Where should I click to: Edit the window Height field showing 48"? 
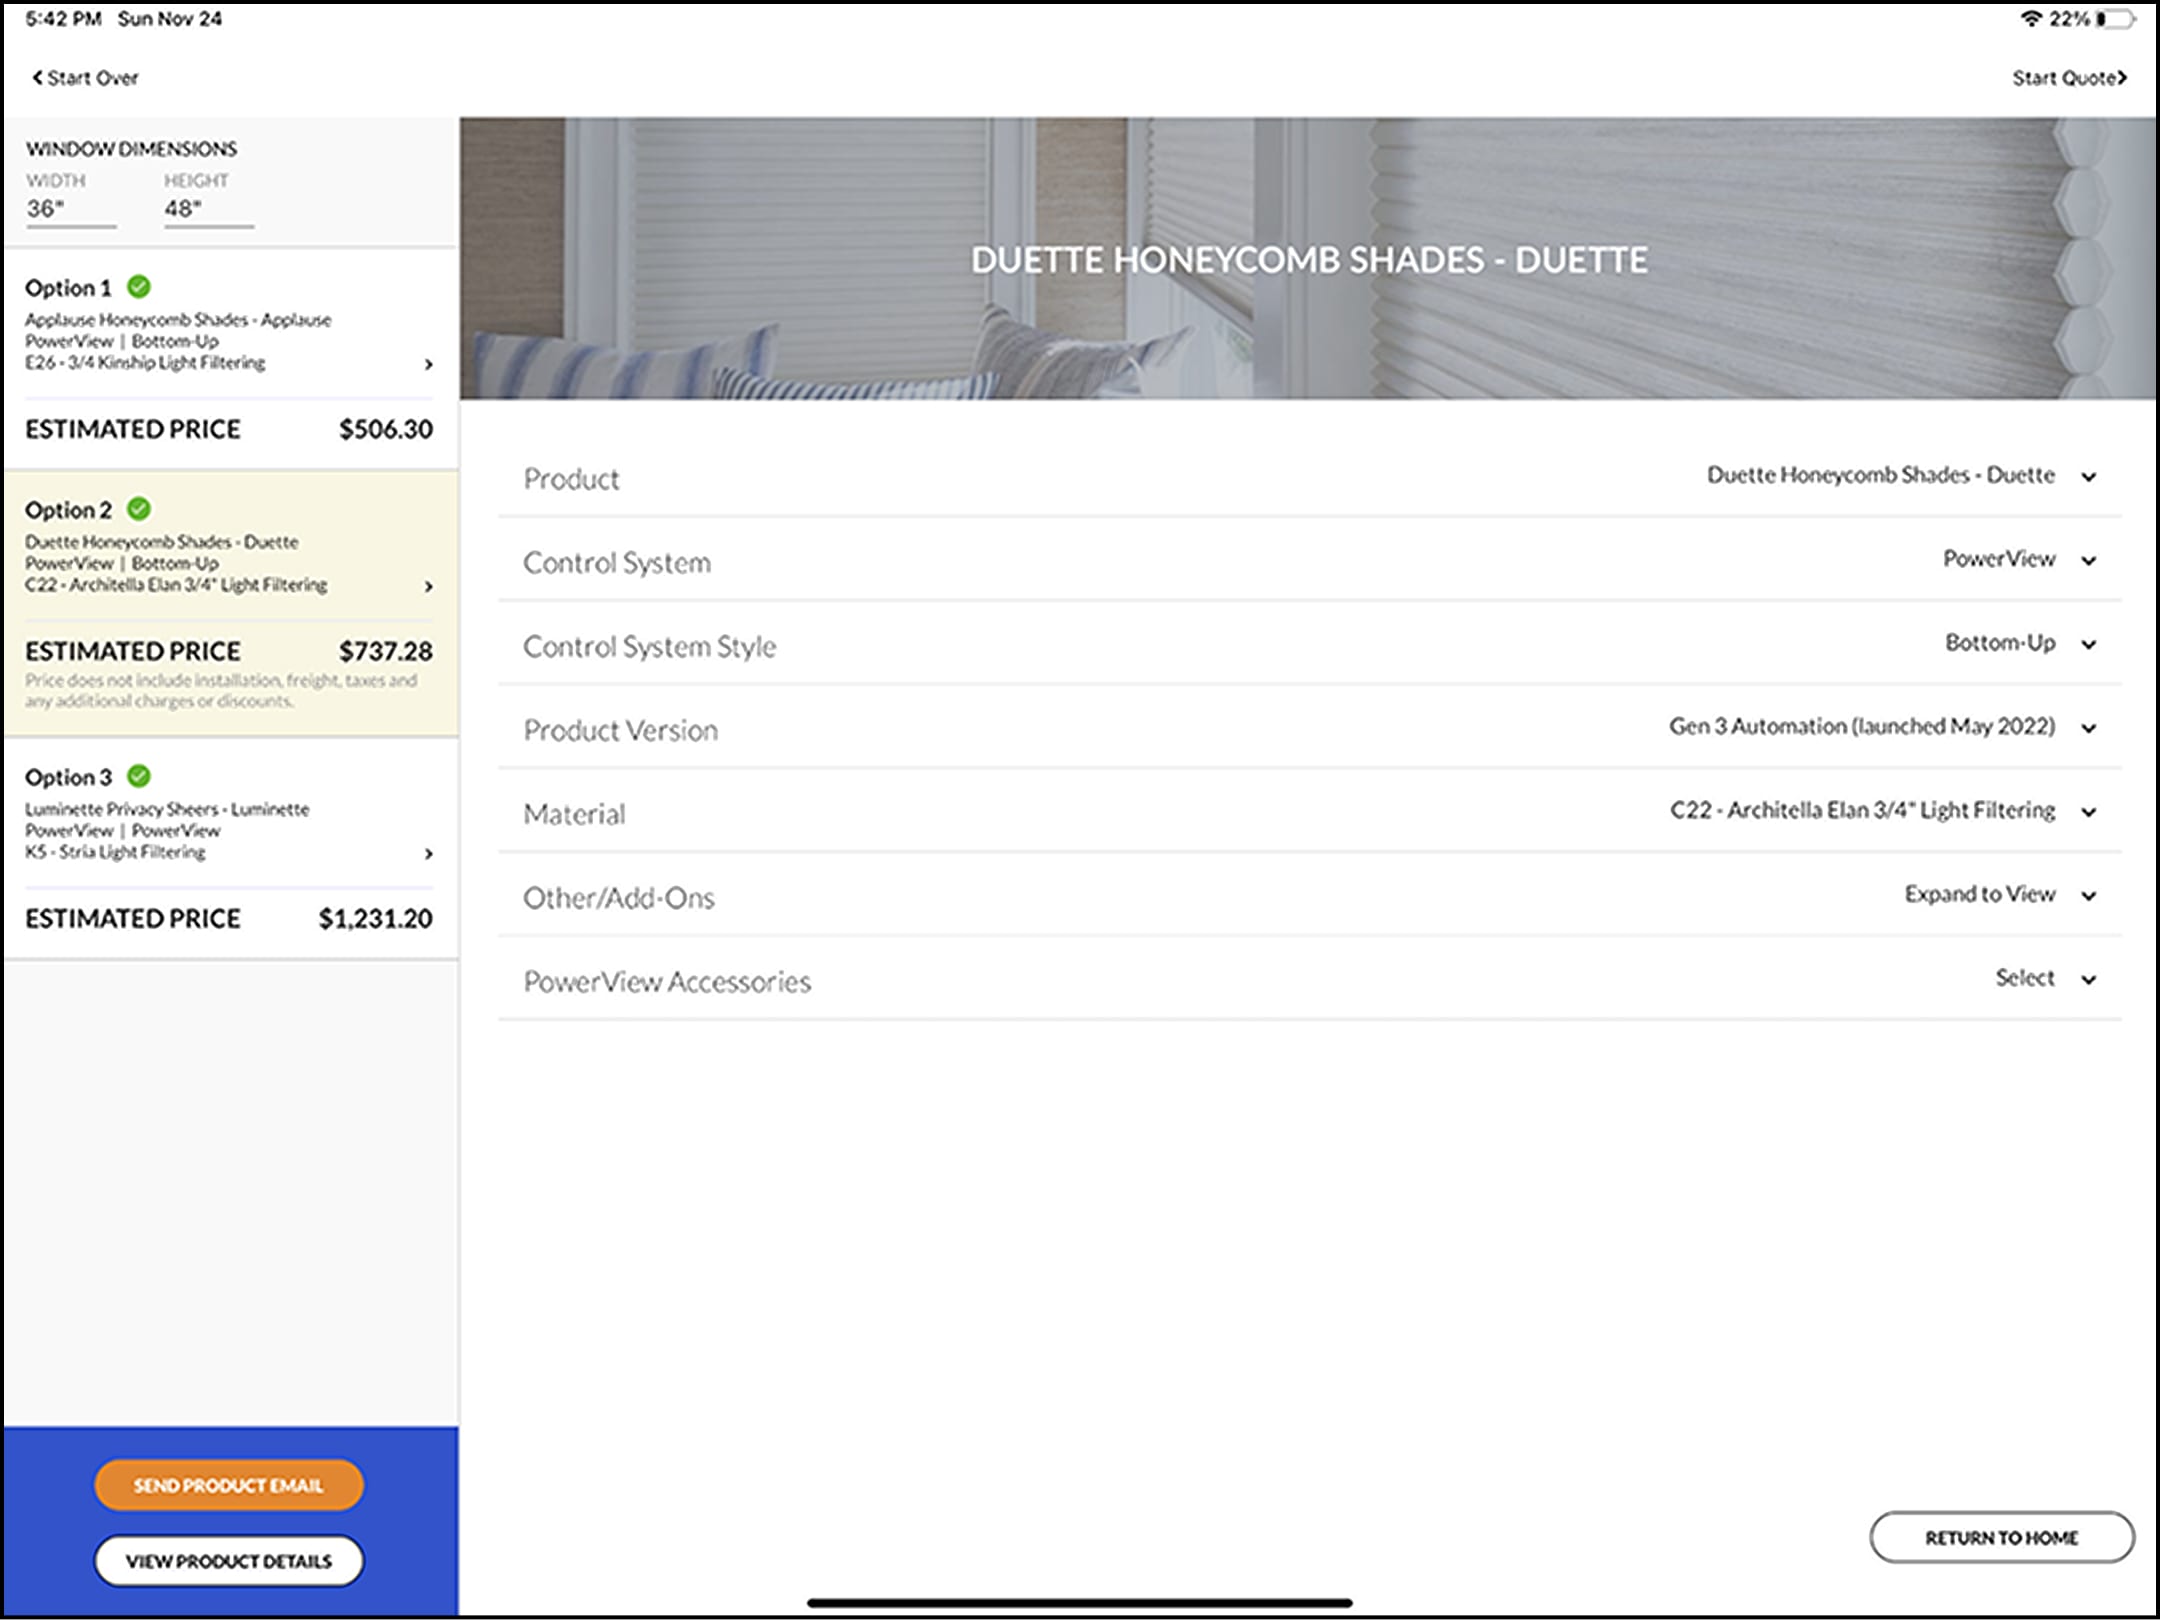[x=209, y=209]
